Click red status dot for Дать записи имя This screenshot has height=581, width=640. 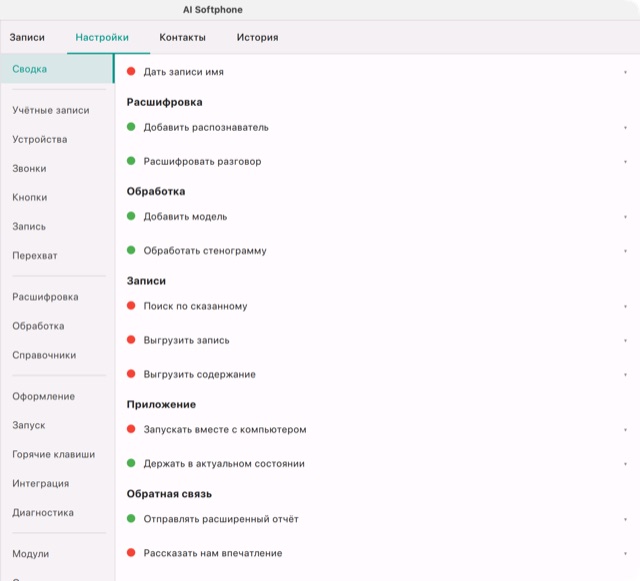point(131,71)
